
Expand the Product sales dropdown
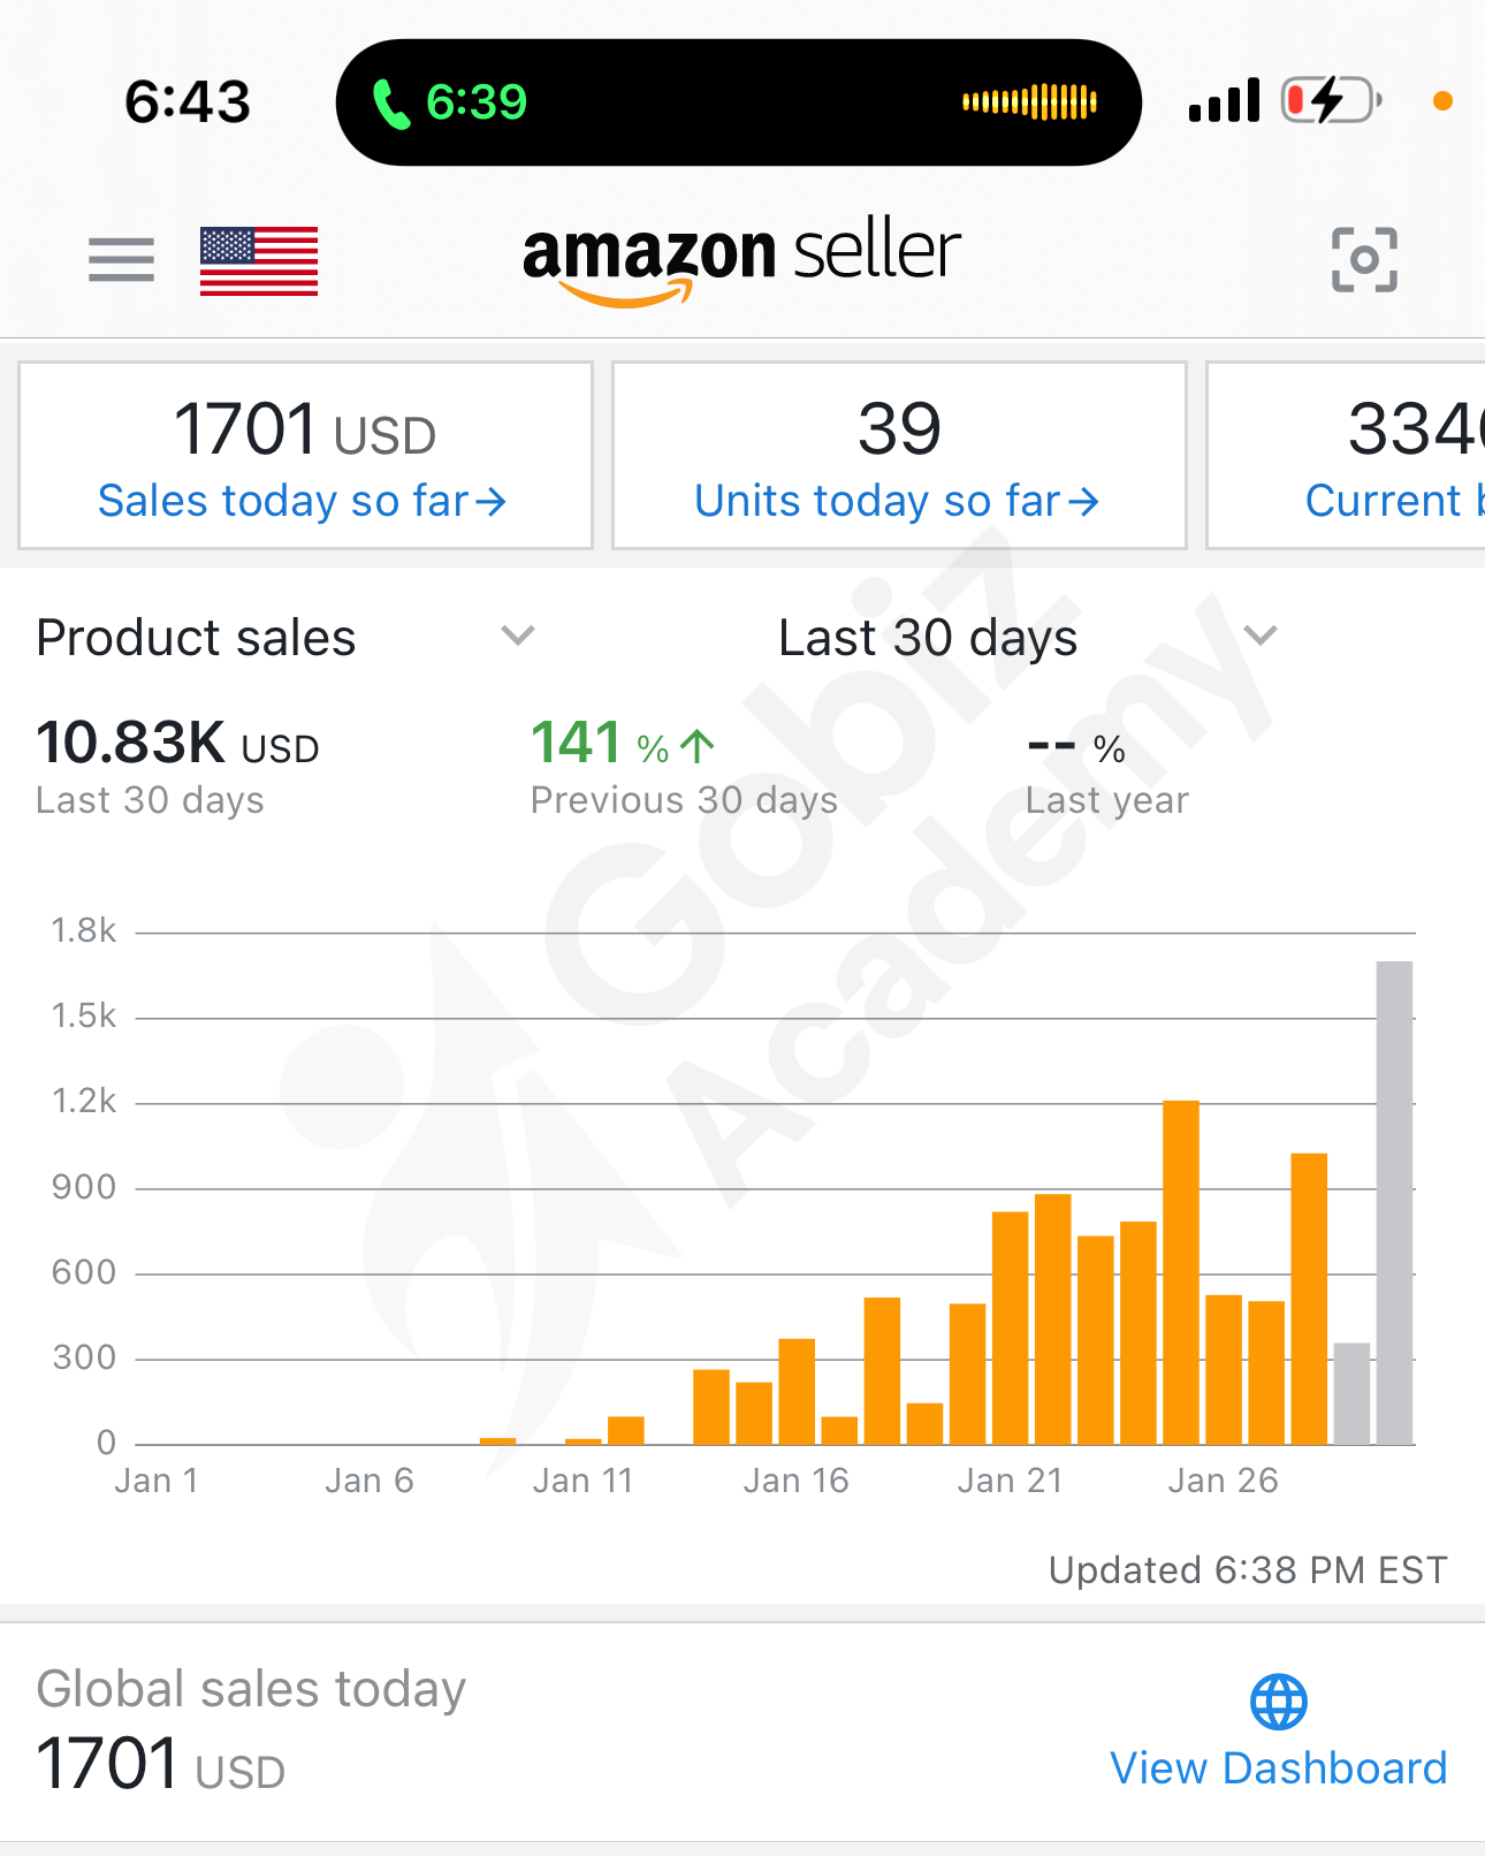517,635
